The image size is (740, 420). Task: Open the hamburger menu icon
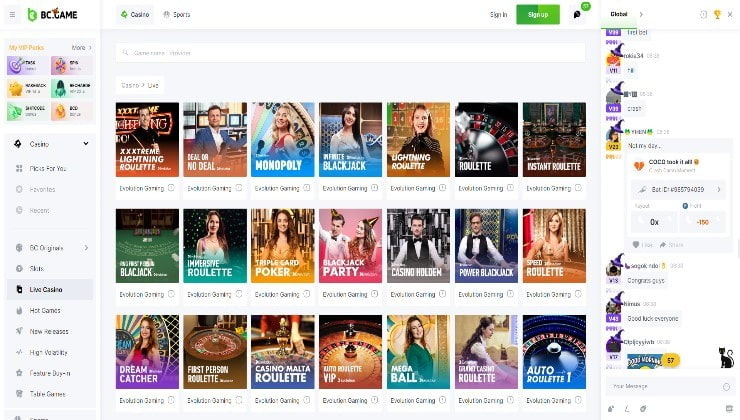(13, 15)
